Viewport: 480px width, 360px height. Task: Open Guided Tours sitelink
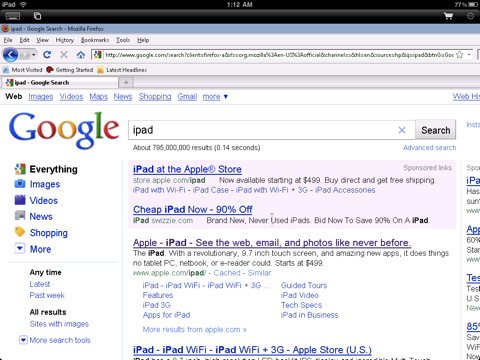(x=304, y=286)
